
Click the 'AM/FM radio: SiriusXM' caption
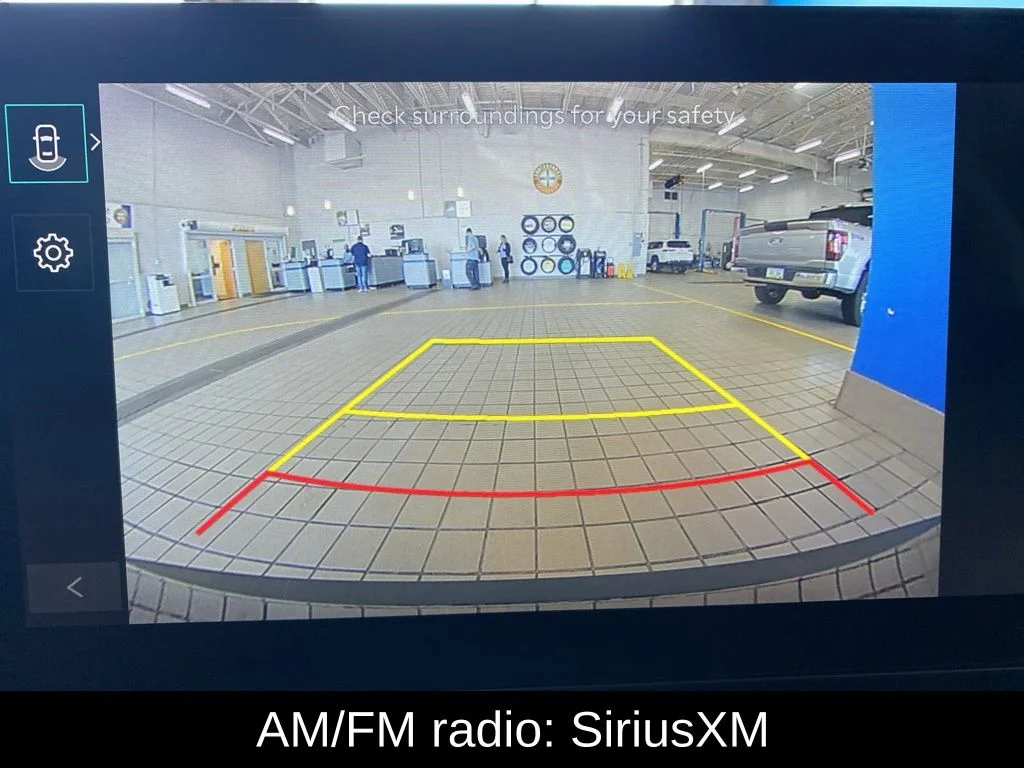pyautogui.click(x=512, y=729)
